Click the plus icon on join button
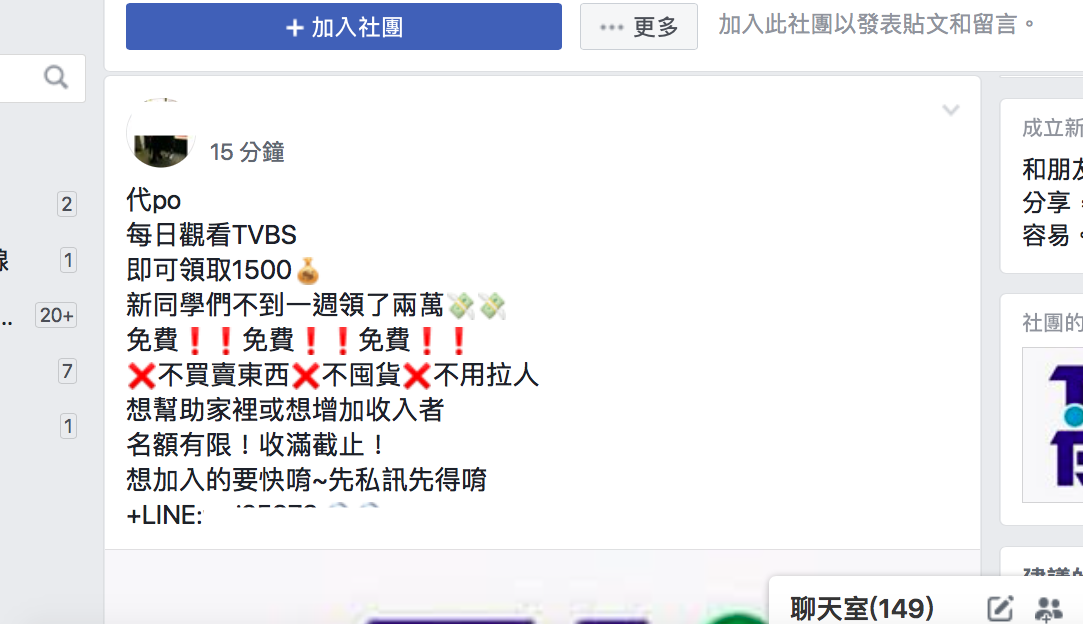 click(294, 28)
